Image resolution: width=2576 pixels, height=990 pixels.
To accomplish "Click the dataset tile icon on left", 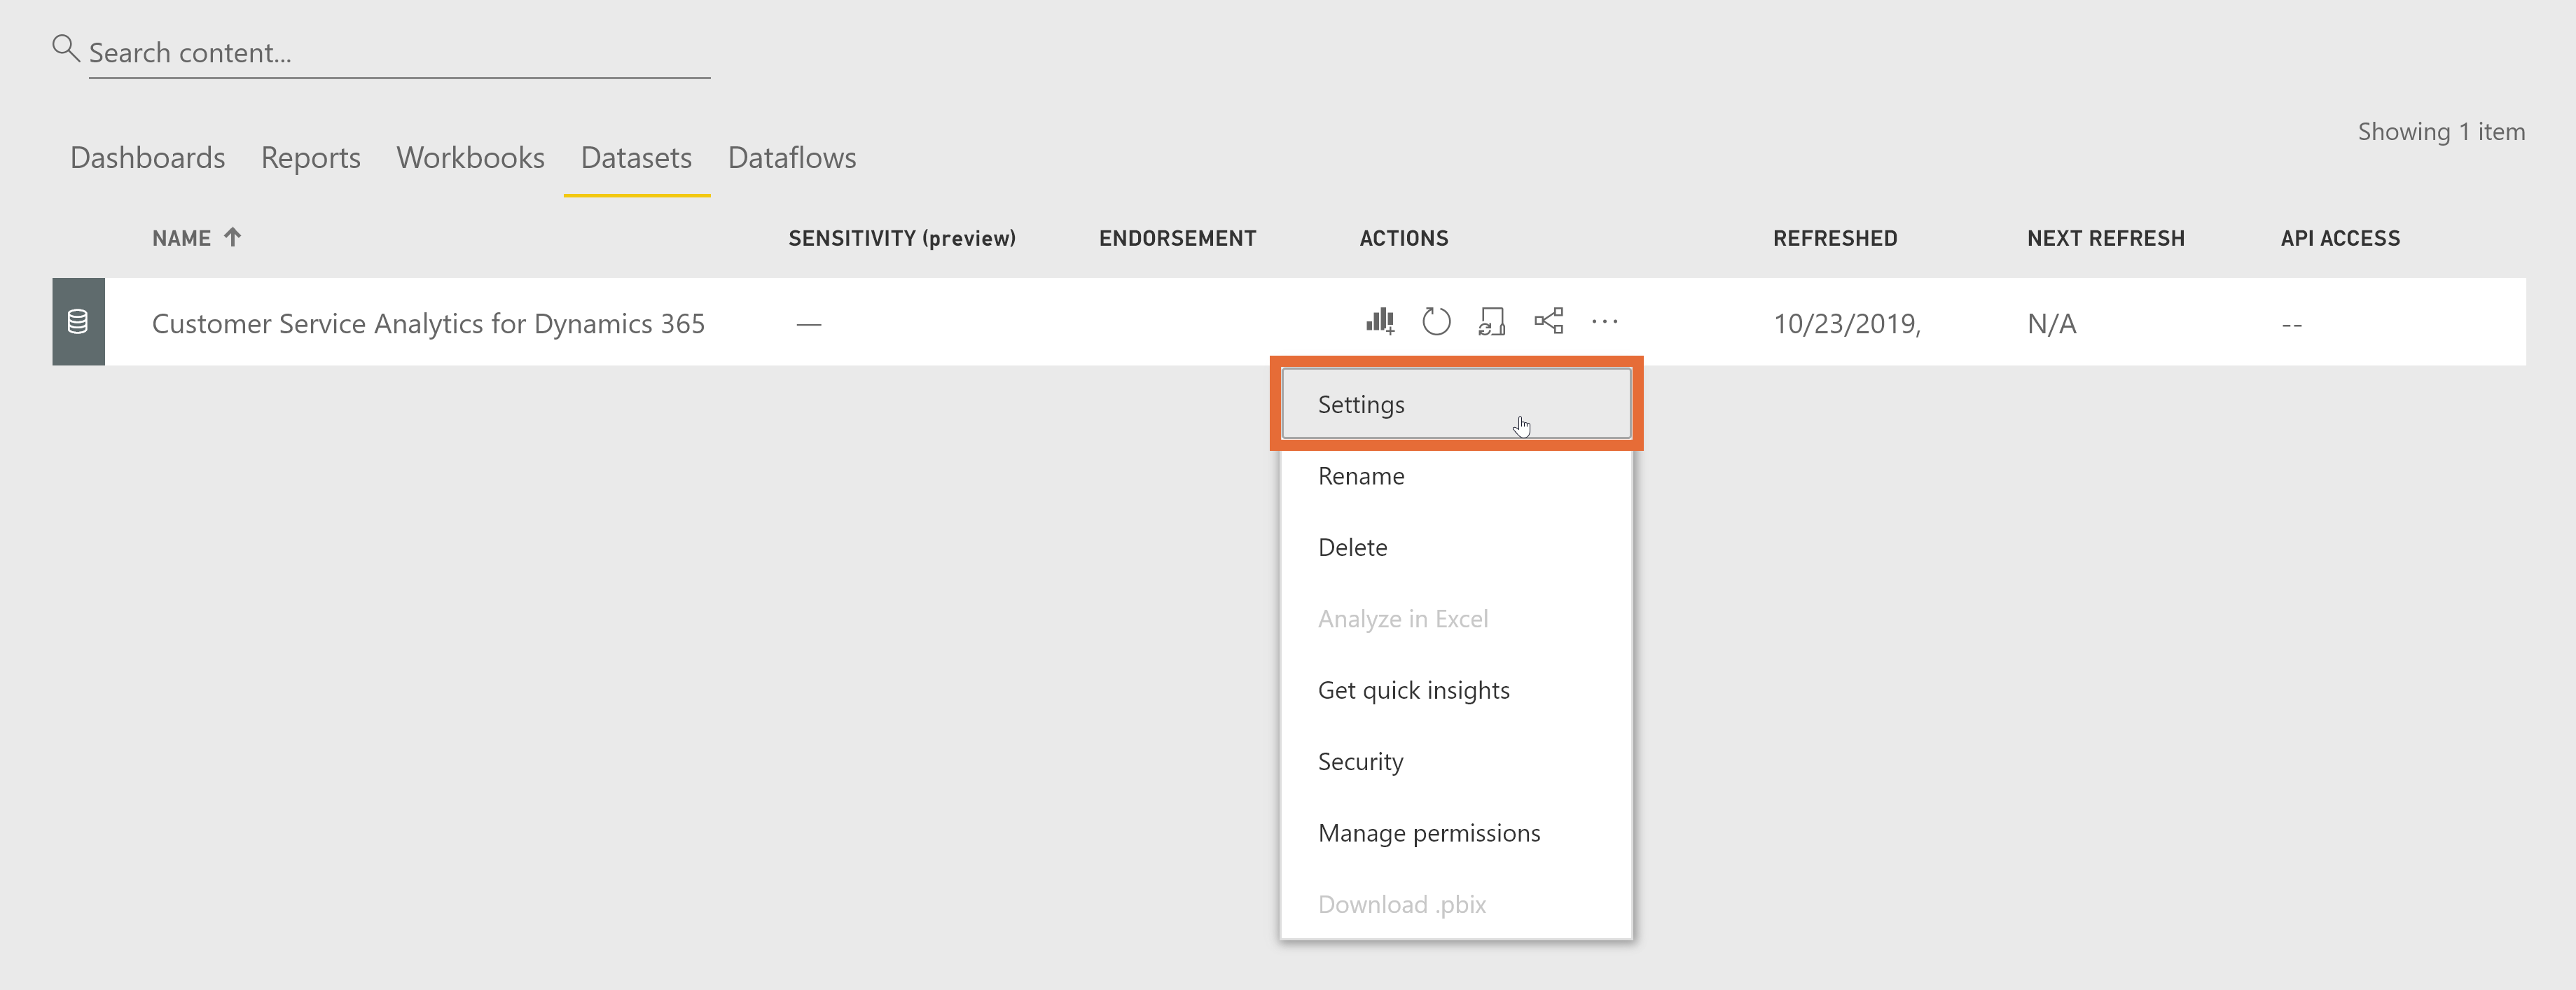I will pos(77,323).
